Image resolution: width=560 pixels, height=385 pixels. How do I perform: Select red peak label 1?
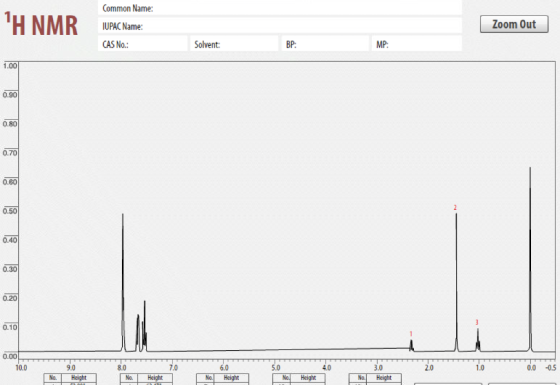[411, 334]
